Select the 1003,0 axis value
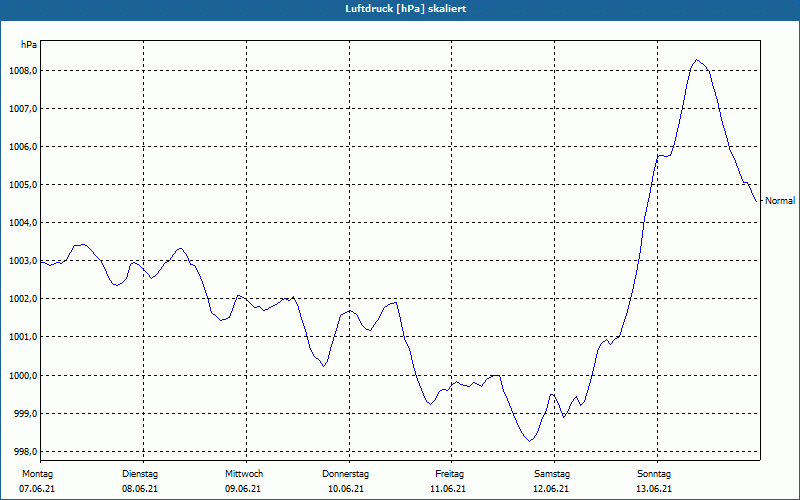 [23, 261]
